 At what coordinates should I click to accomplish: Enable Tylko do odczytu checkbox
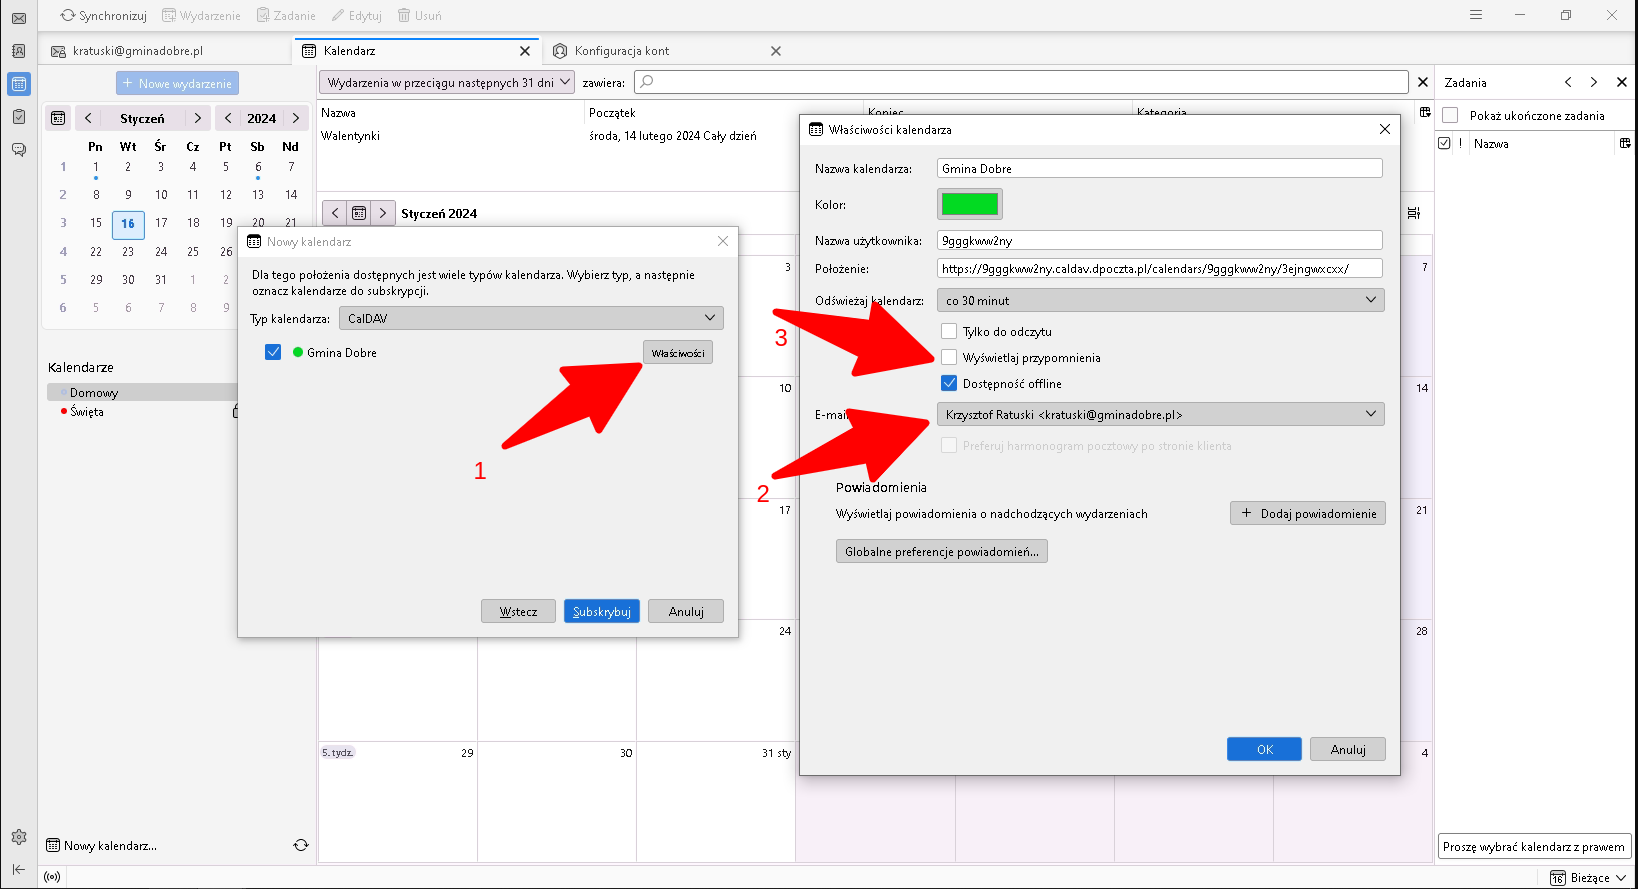point(949,331)
